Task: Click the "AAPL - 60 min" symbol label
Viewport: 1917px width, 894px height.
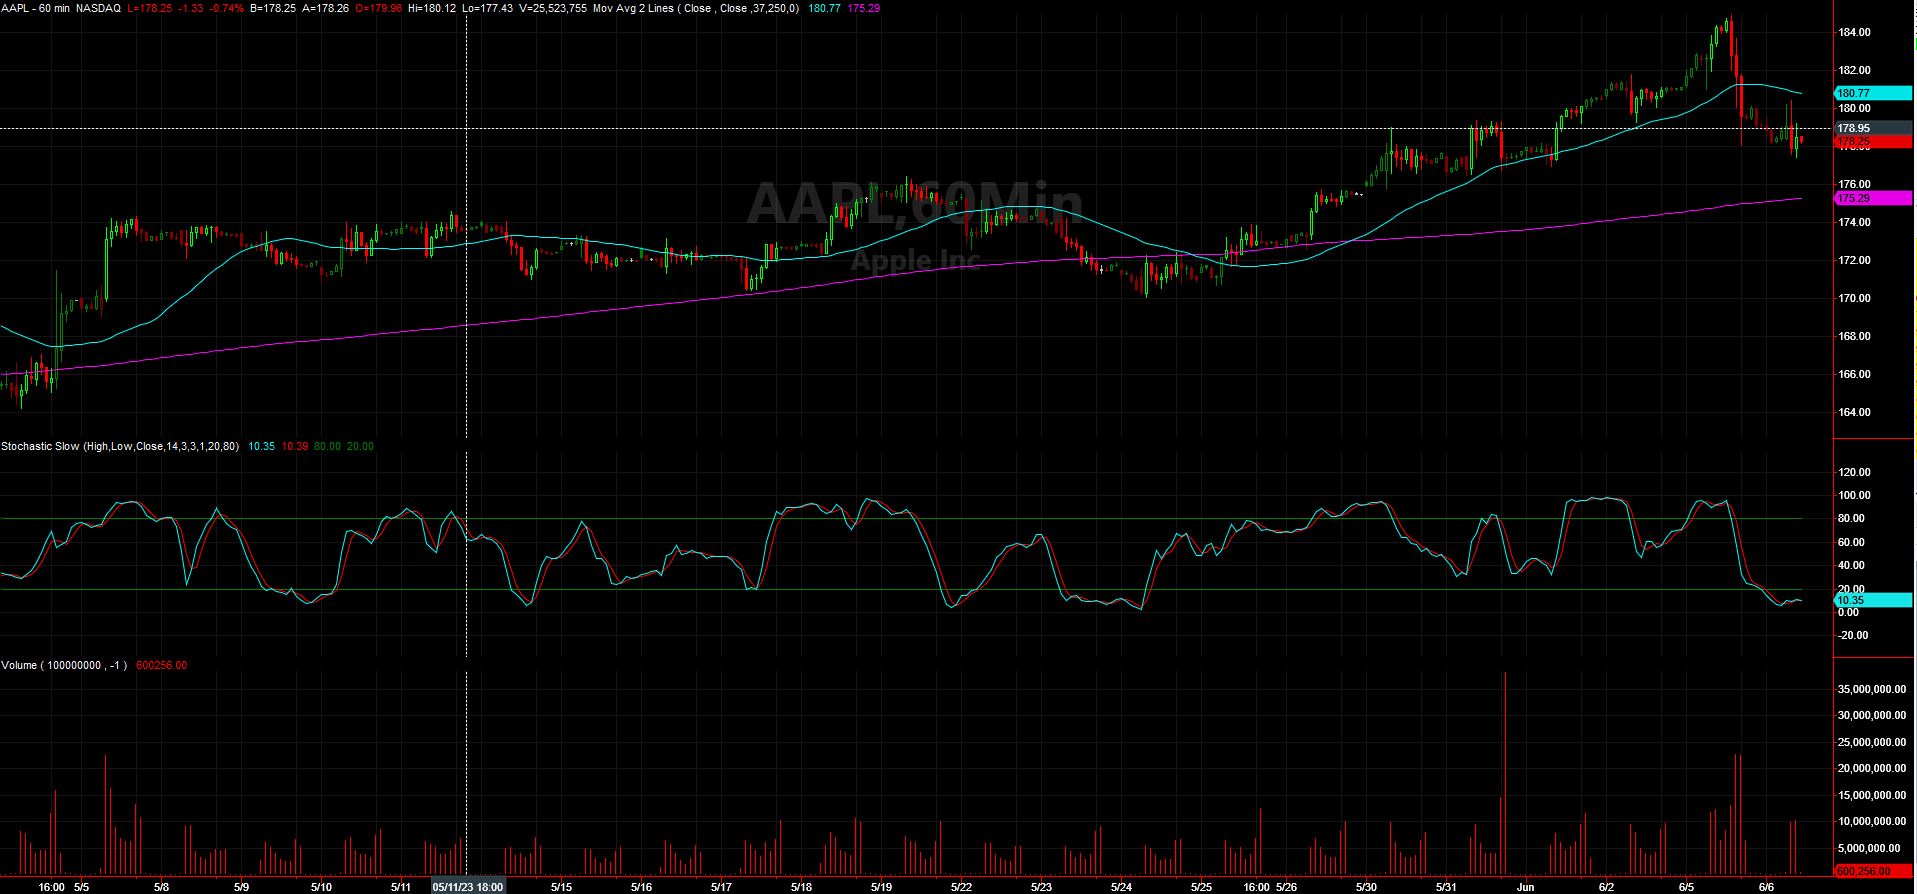Action: [x=35, y=8]
